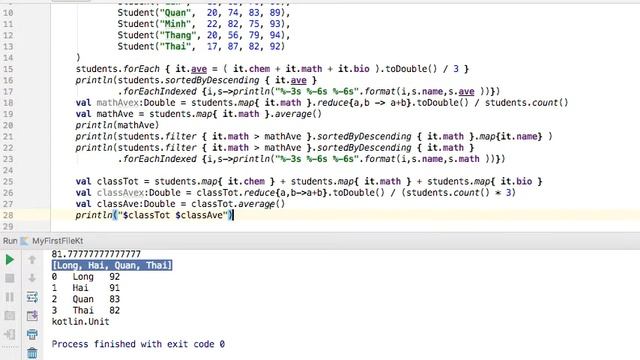Place cursor on classAvex in line 26
640x360 pixels.
pos(120,193)
